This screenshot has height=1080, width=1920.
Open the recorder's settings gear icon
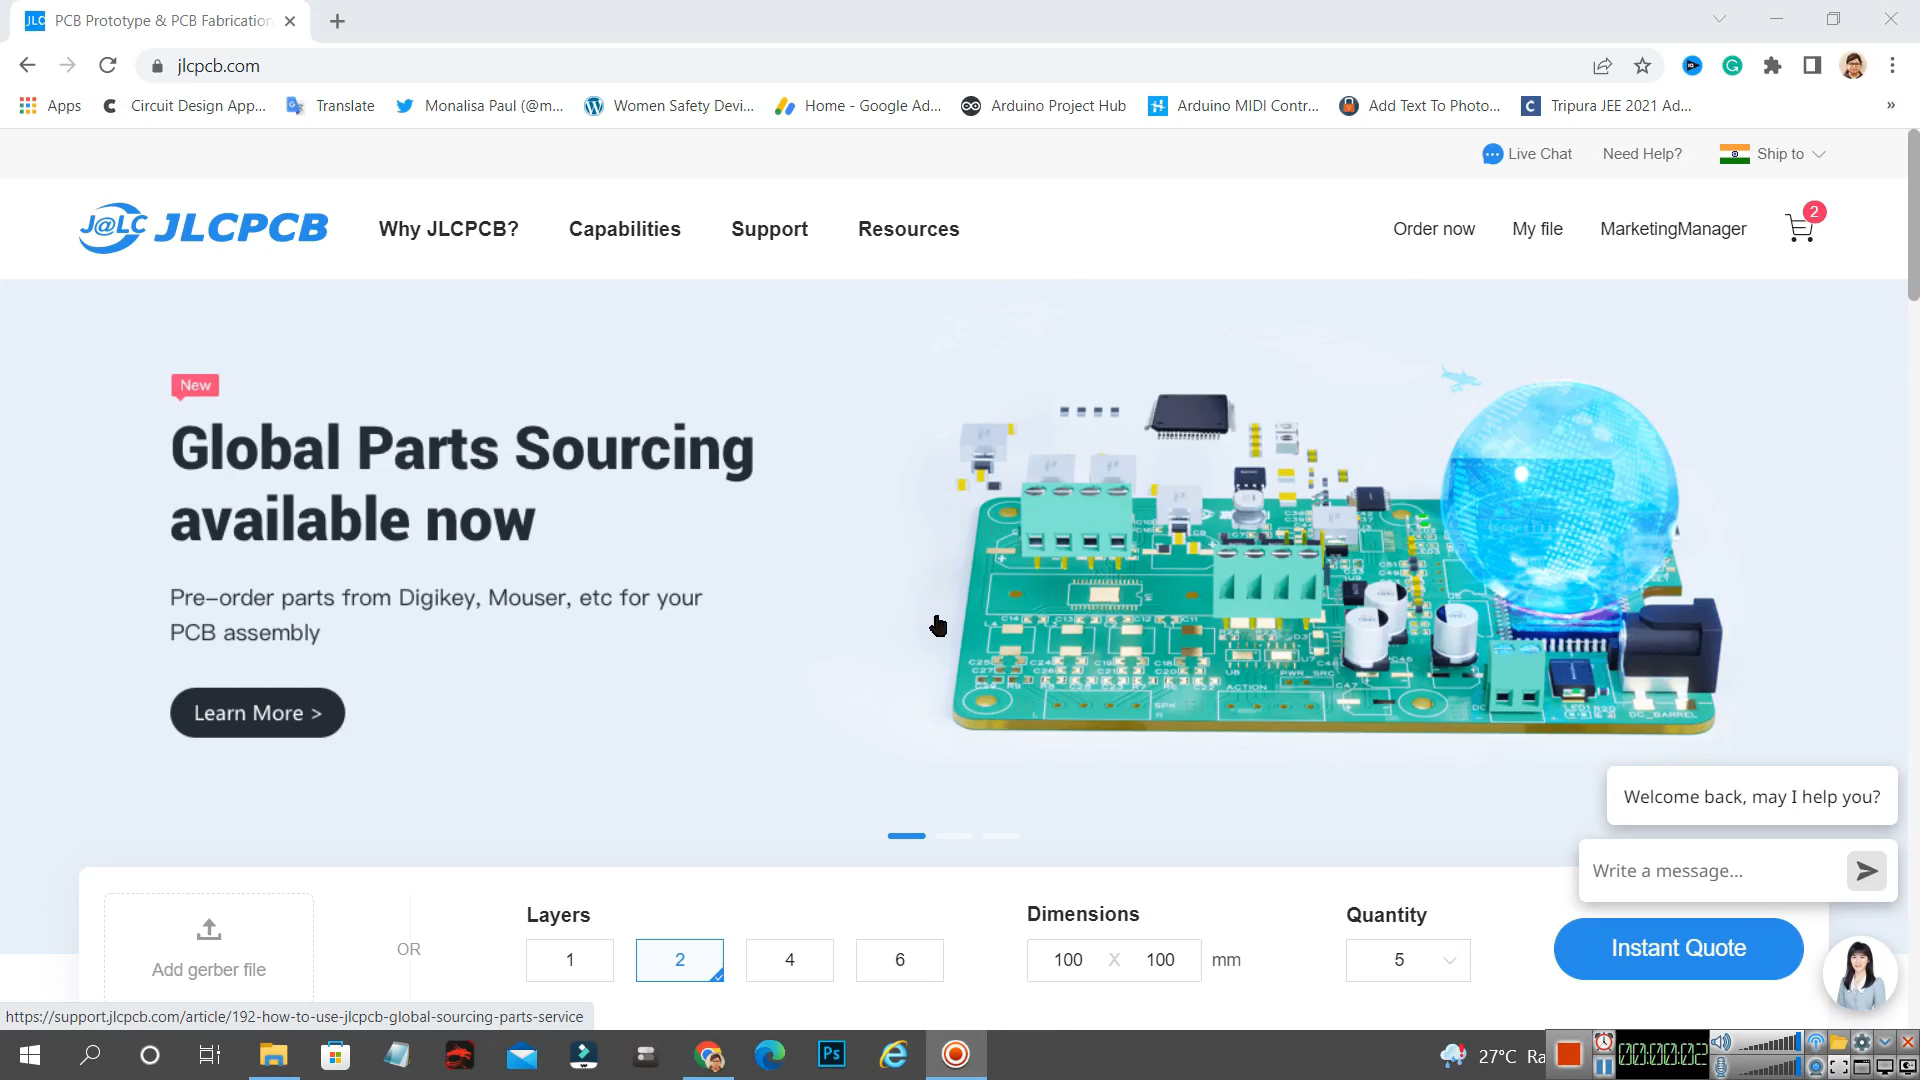[x=1862, y=1043]
